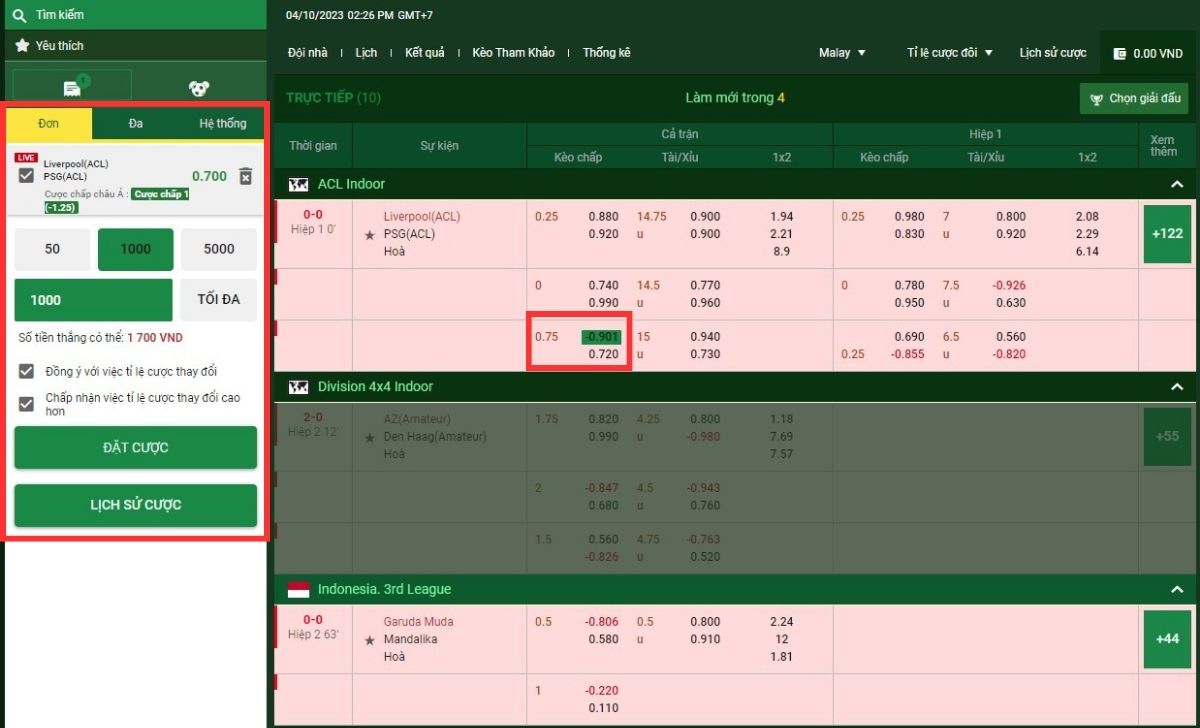Uncheck the Liverpool(ACL) bet selection checkbox
Screen dimensions: 1200x728
27,176
